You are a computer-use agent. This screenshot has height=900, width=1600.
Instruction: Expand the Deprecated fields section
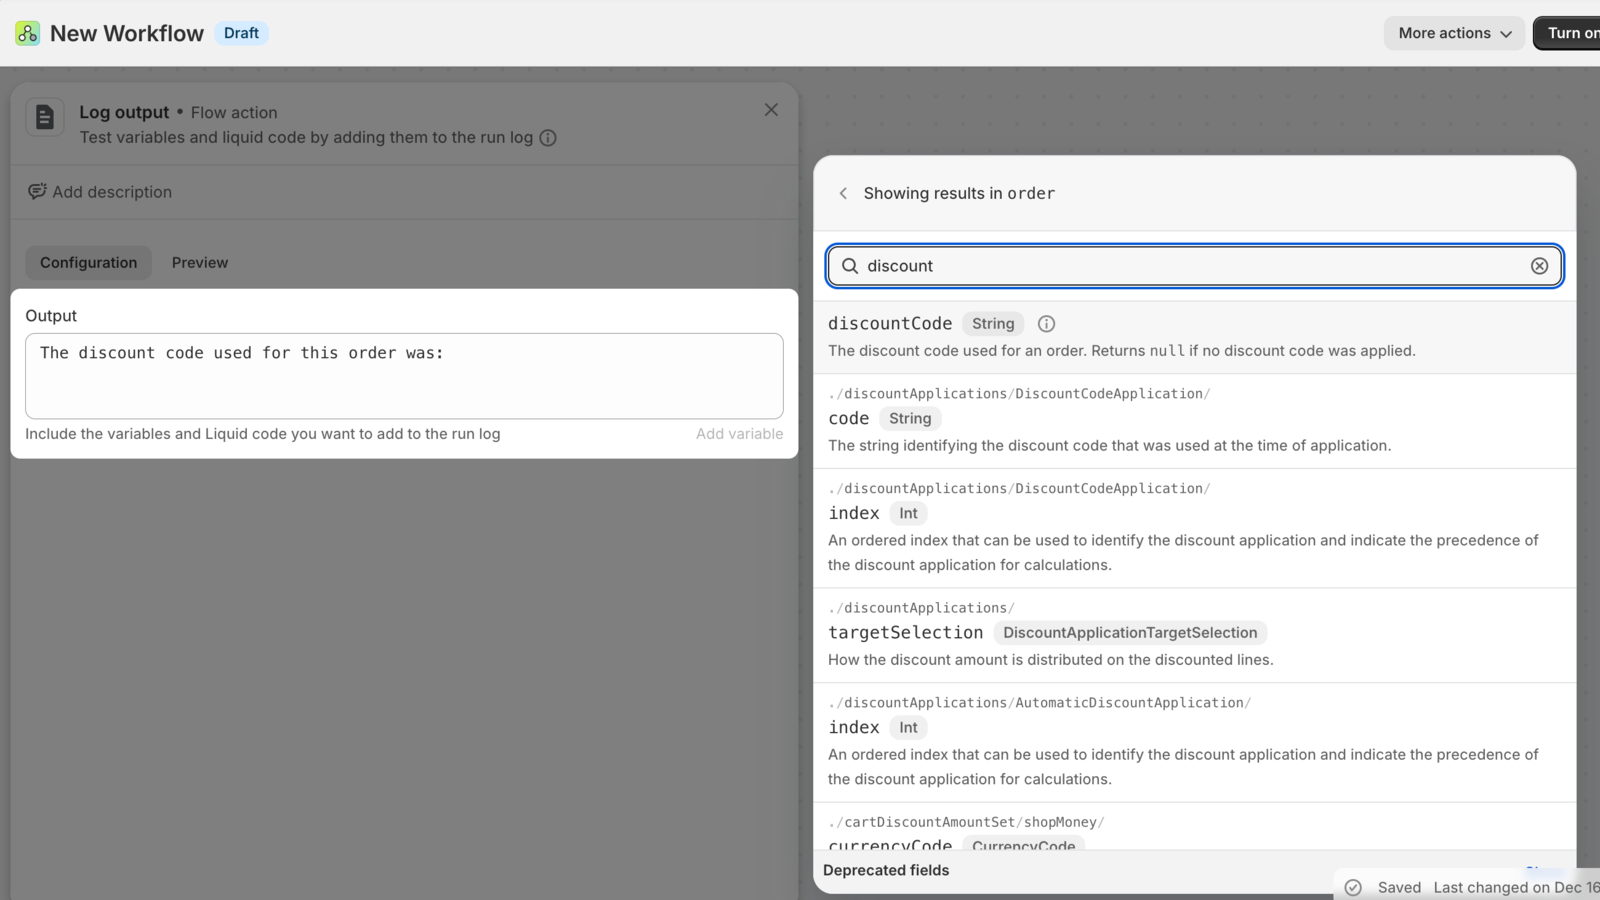pyautogui.click(x=886, y=870)
